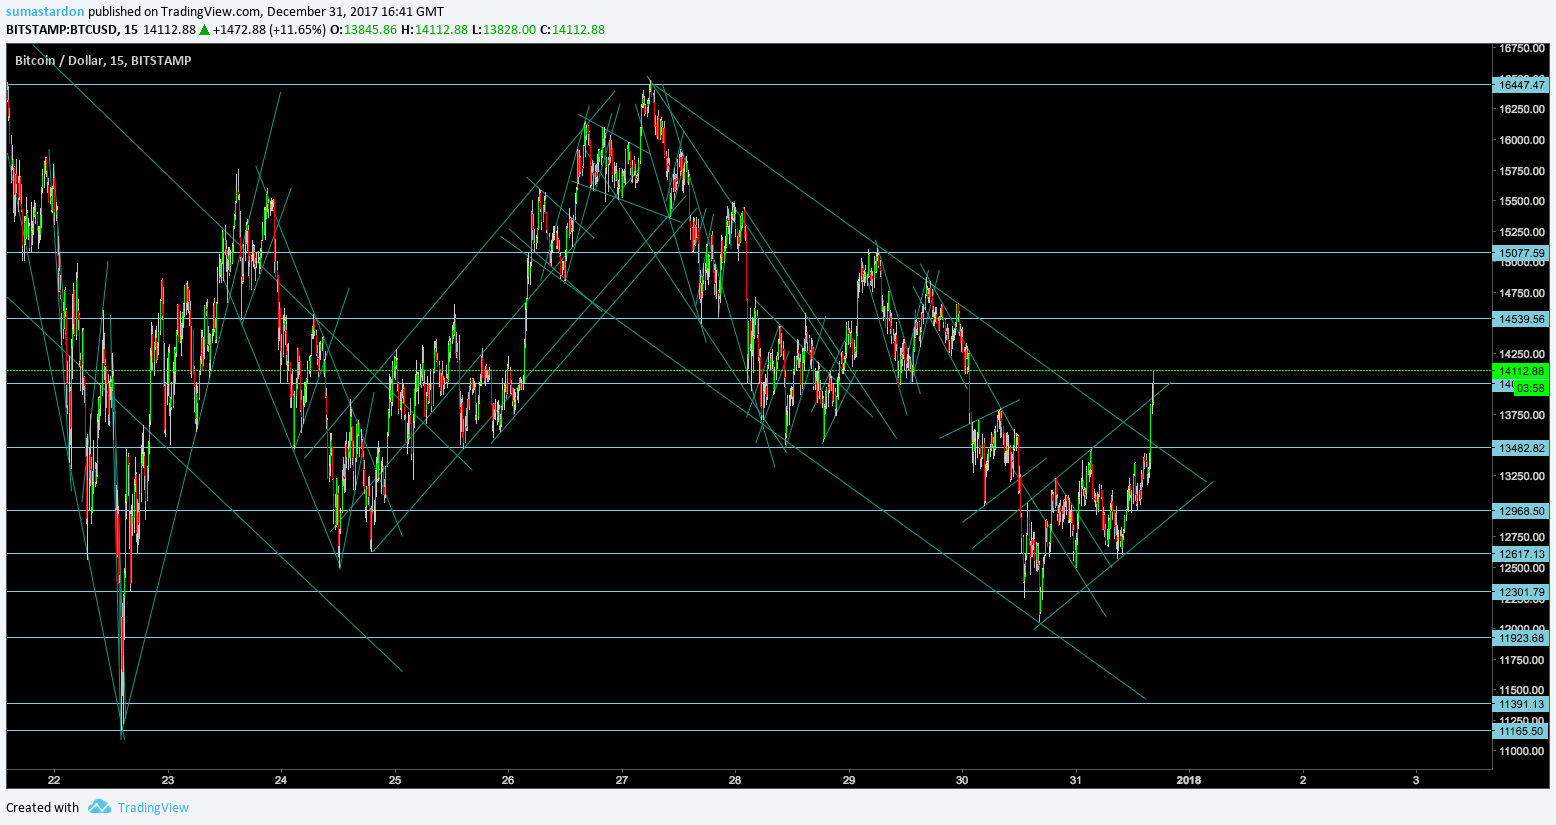Screen dimensions: 1556x825
Task: Click the low price L:13828.00
Action: tap(503, 30)
